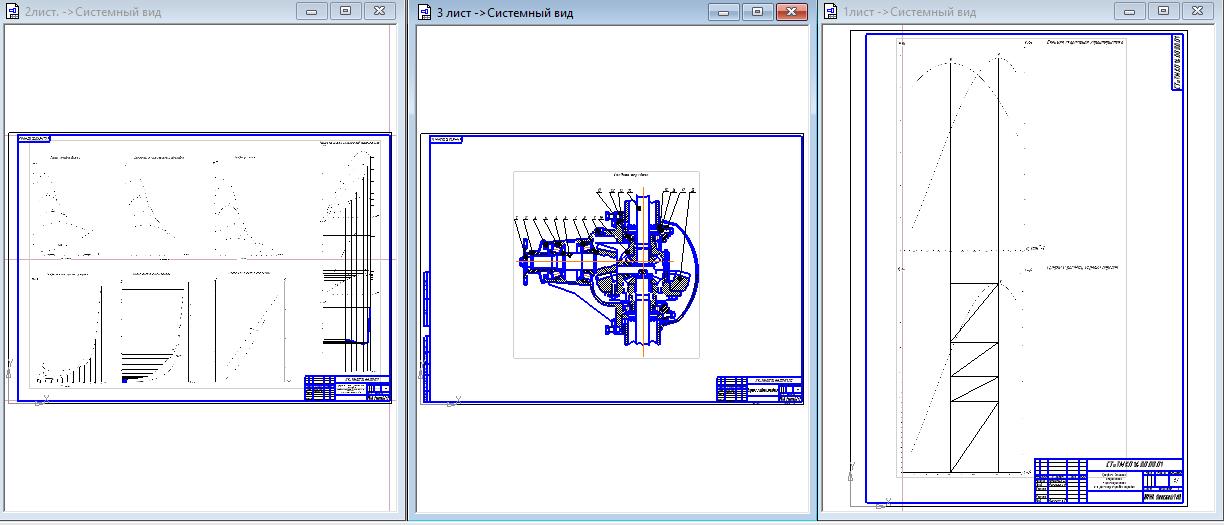The height and width of the screenshot is (525, 1224).
Task: Minimize the '2лист.' drawing window
Action: pos(313,11)
